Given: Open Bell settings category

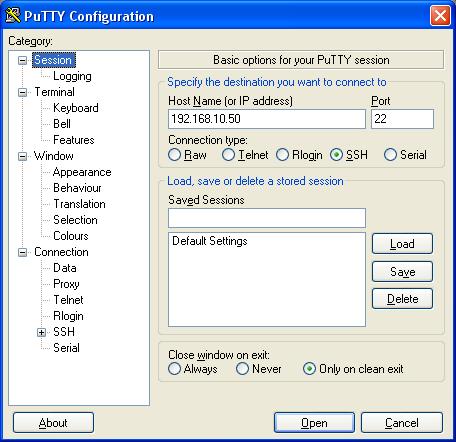Looking at the screenshot, I should (x=62, y=124).
